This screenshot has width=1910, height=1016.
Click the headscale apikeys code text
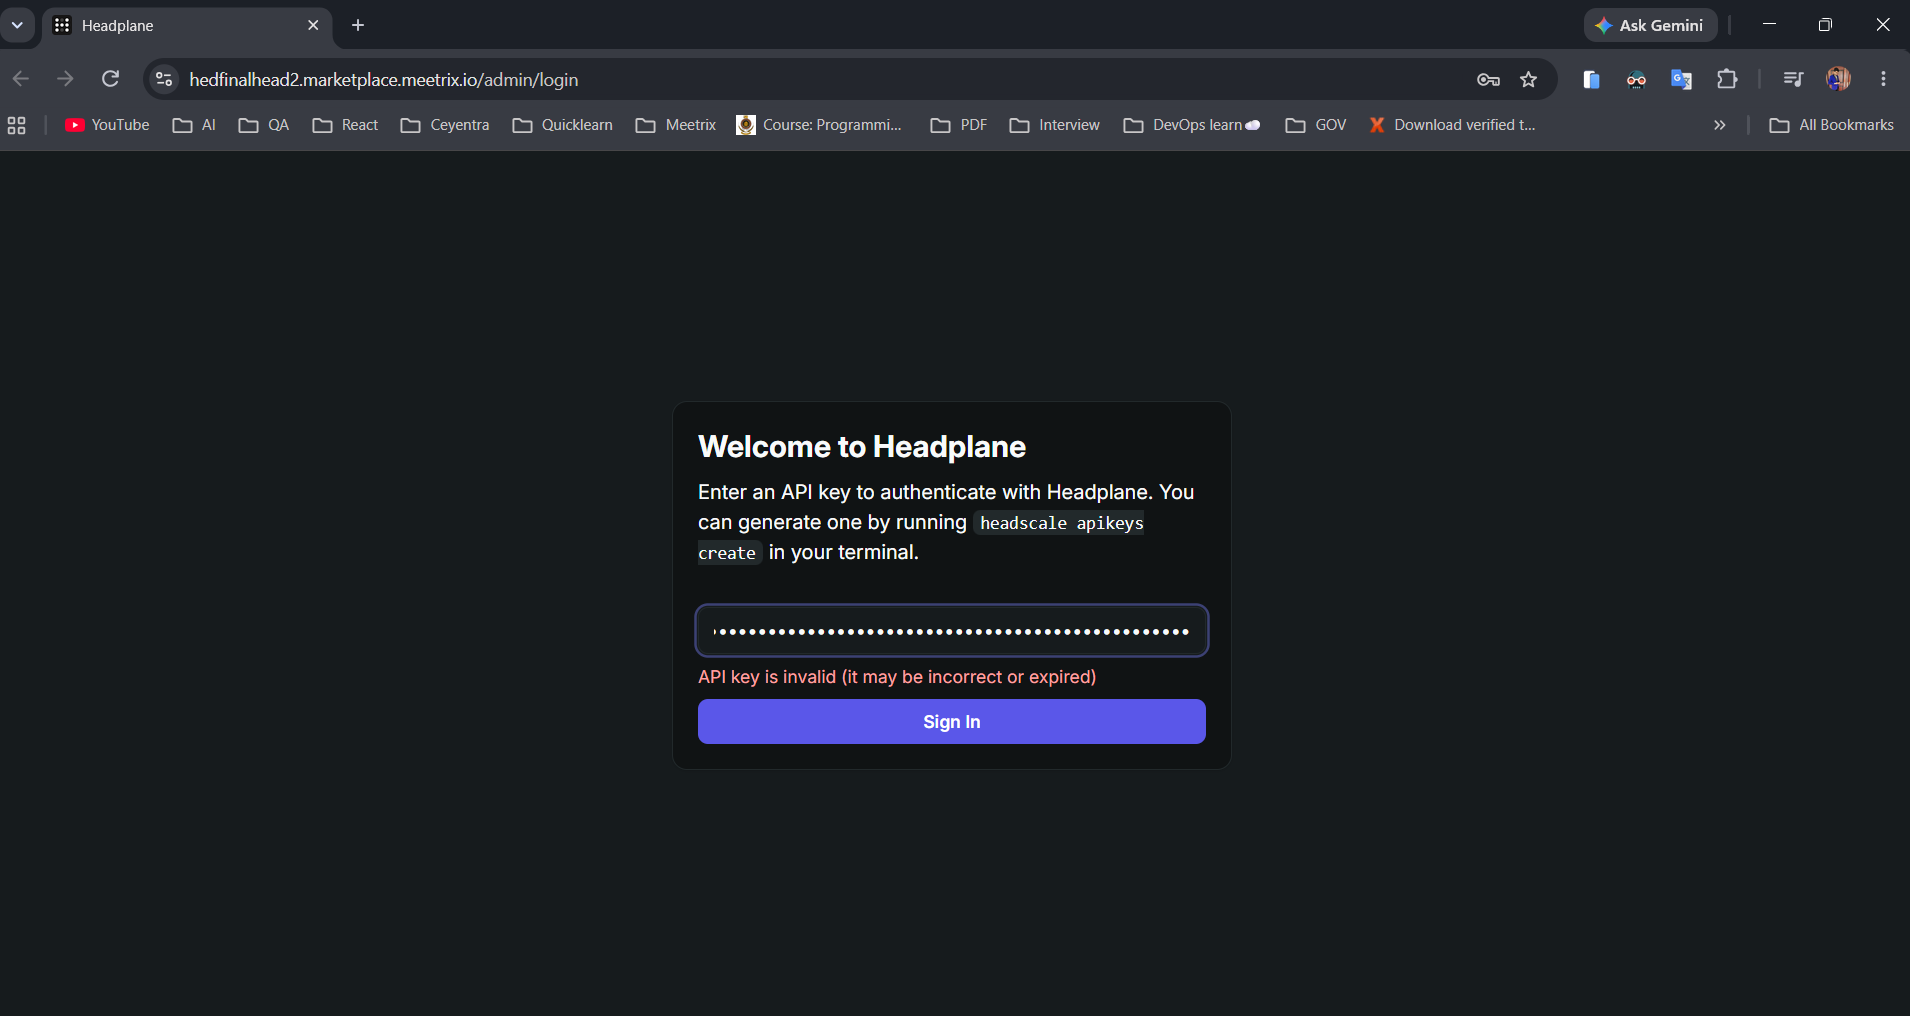click(x=1061, y=523)
